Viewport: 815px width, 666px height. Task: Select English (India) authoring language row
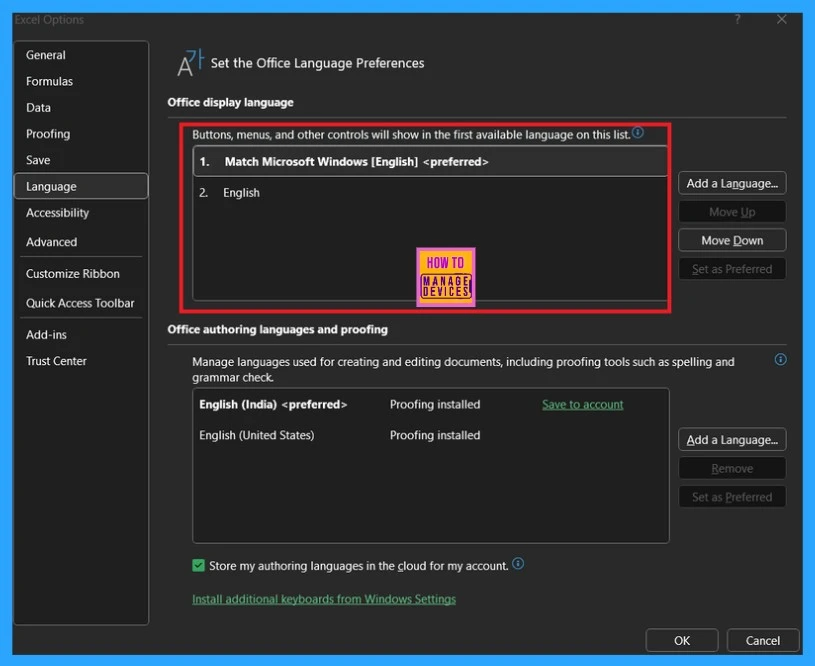pos(430,404)
